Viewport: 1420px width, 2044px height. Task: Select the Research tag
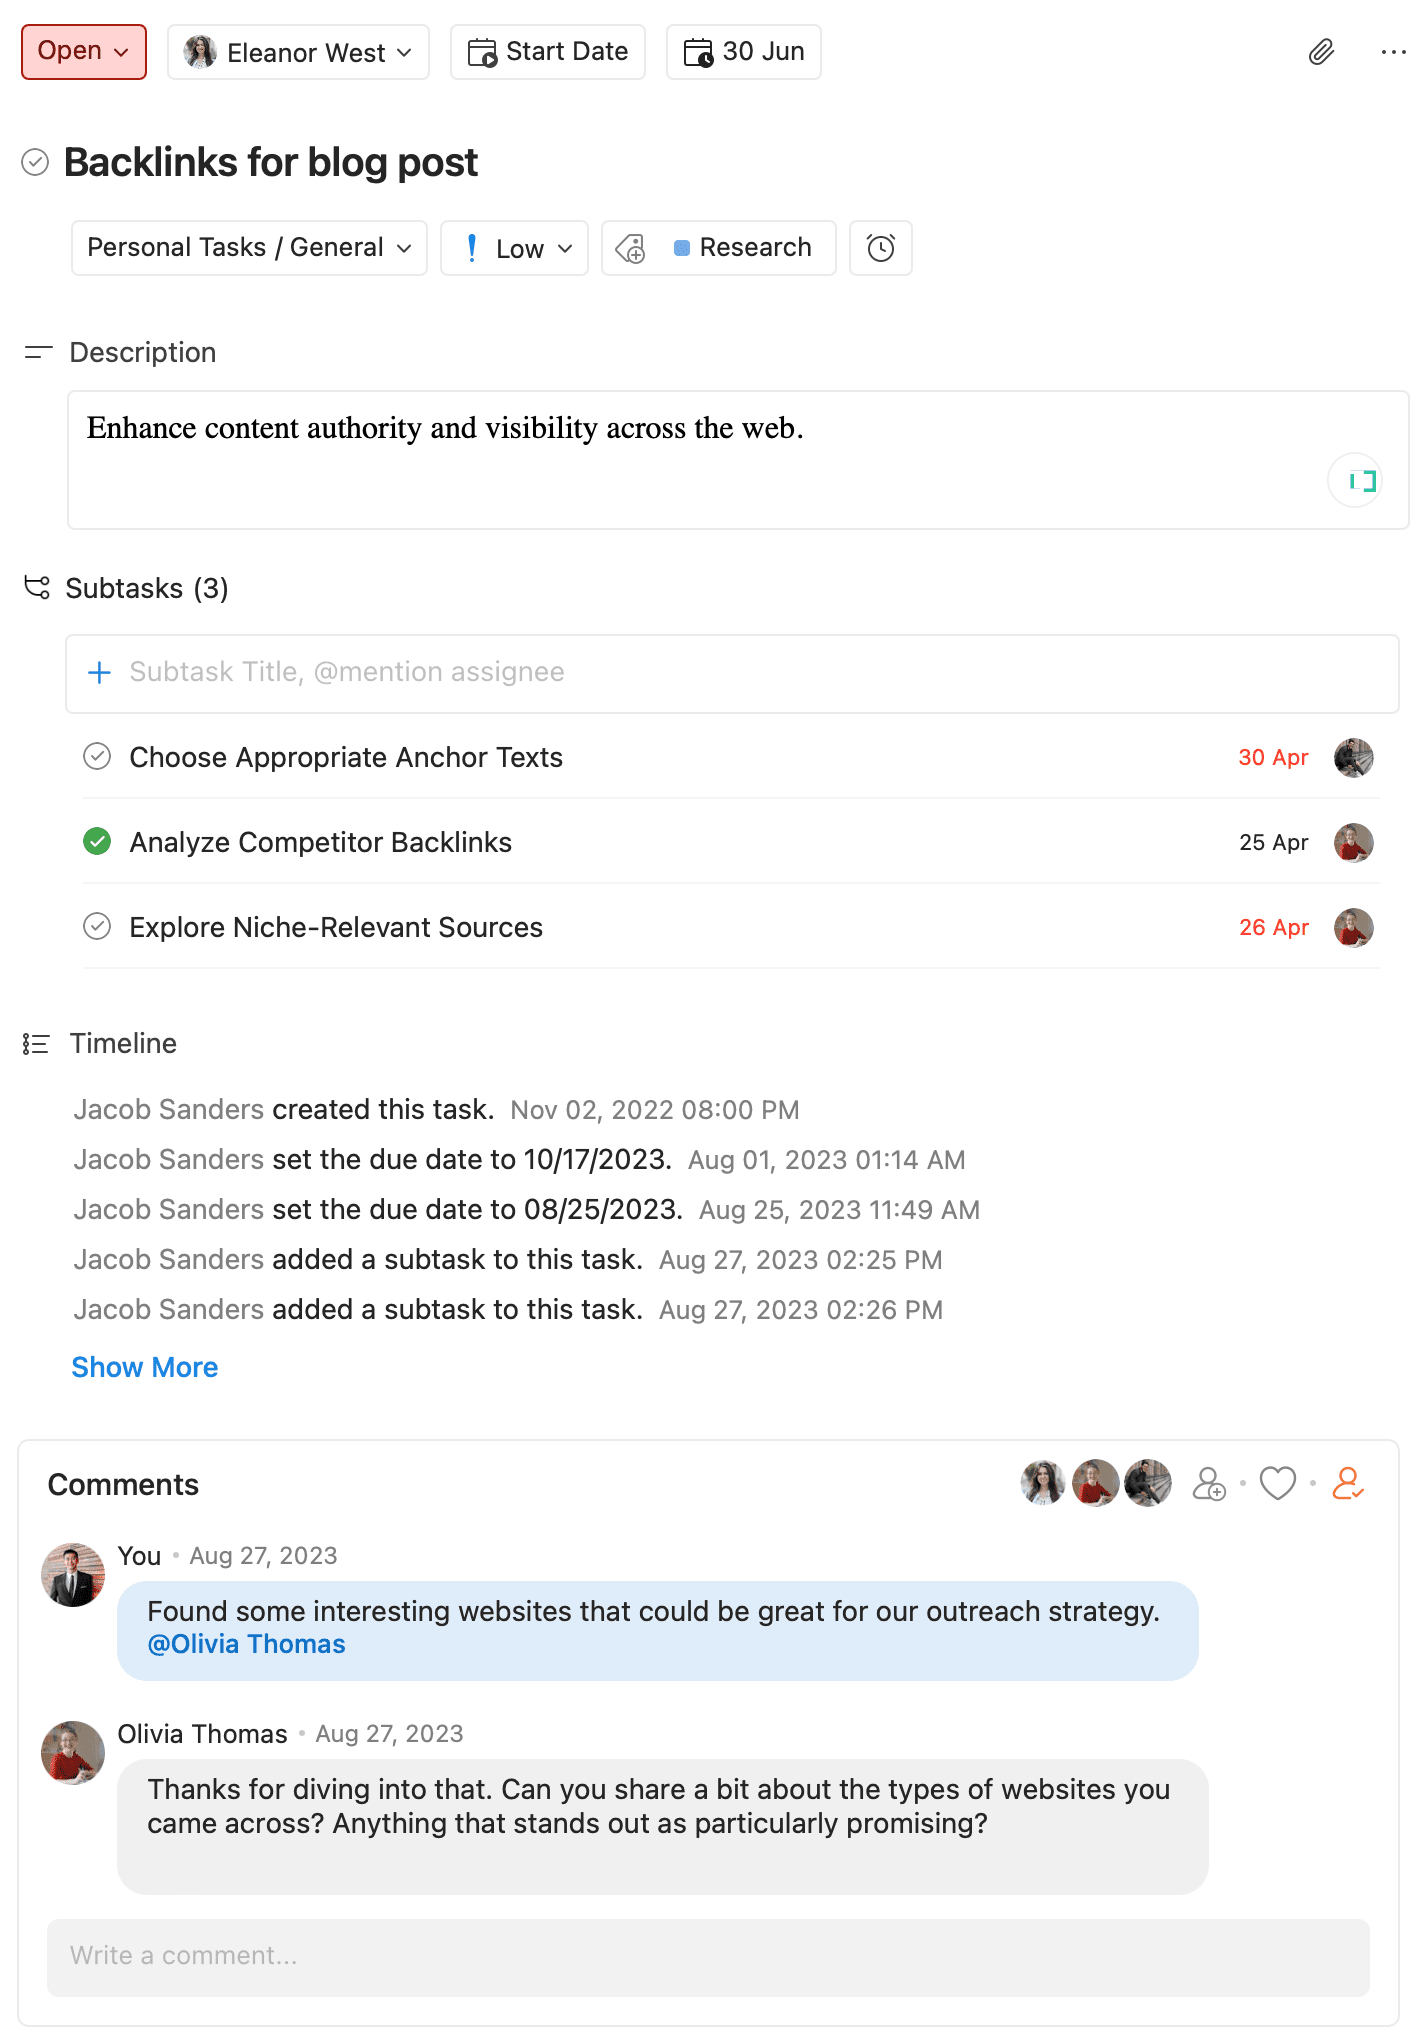pyautogui.click(x=743, y=248)
